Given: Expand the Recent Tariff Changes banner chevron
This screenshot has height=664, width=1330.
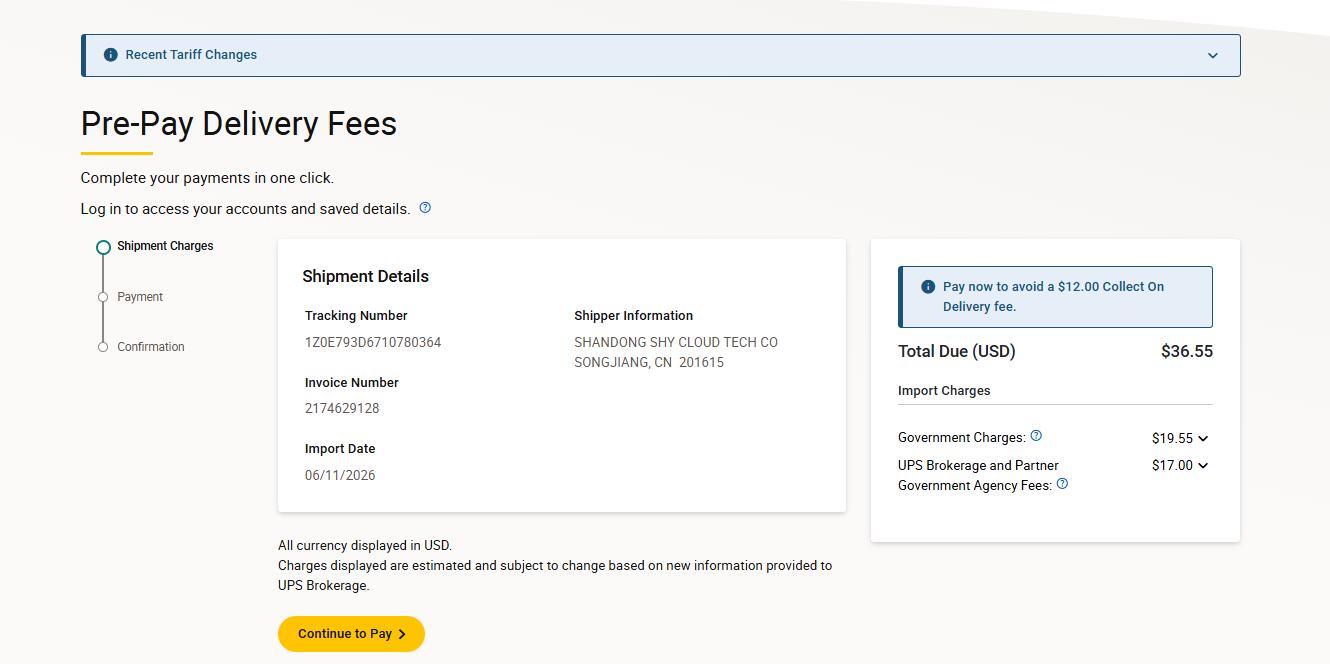Looking at the screenshot, I should coord(1213,56).
